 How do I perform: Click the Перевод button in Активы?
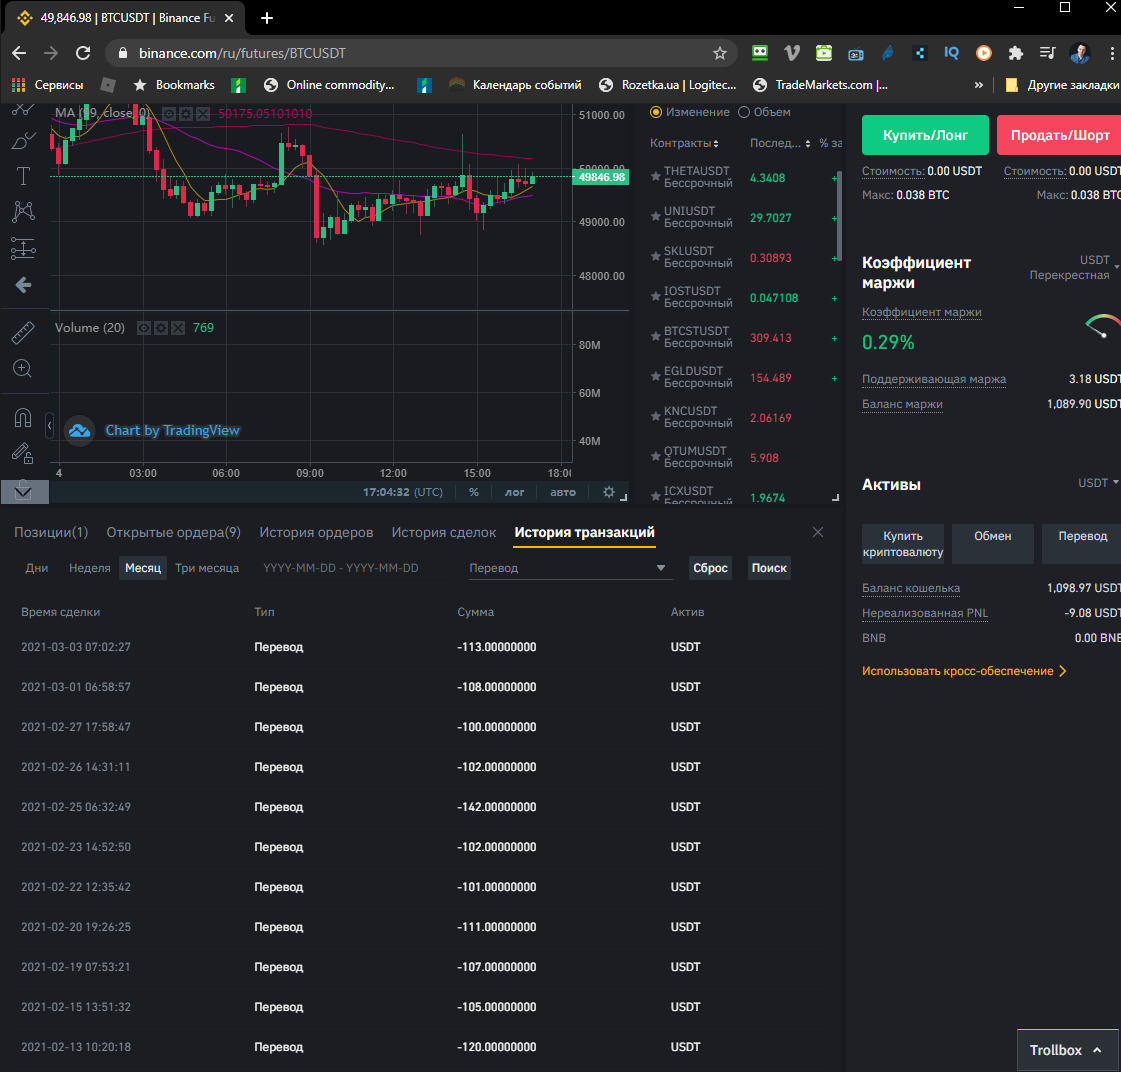(1082, 544)
